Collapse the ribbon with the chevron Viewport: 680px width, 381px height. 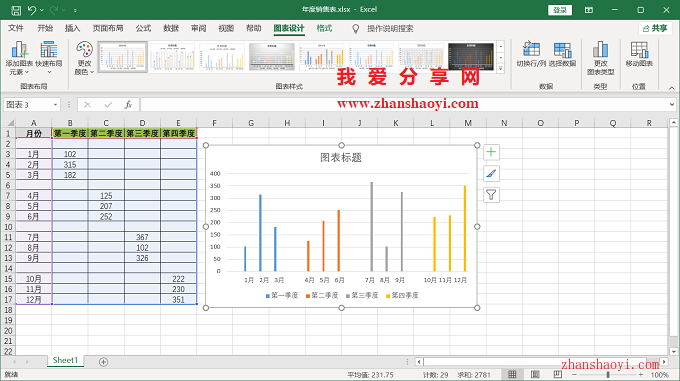[x=671, y=88]
